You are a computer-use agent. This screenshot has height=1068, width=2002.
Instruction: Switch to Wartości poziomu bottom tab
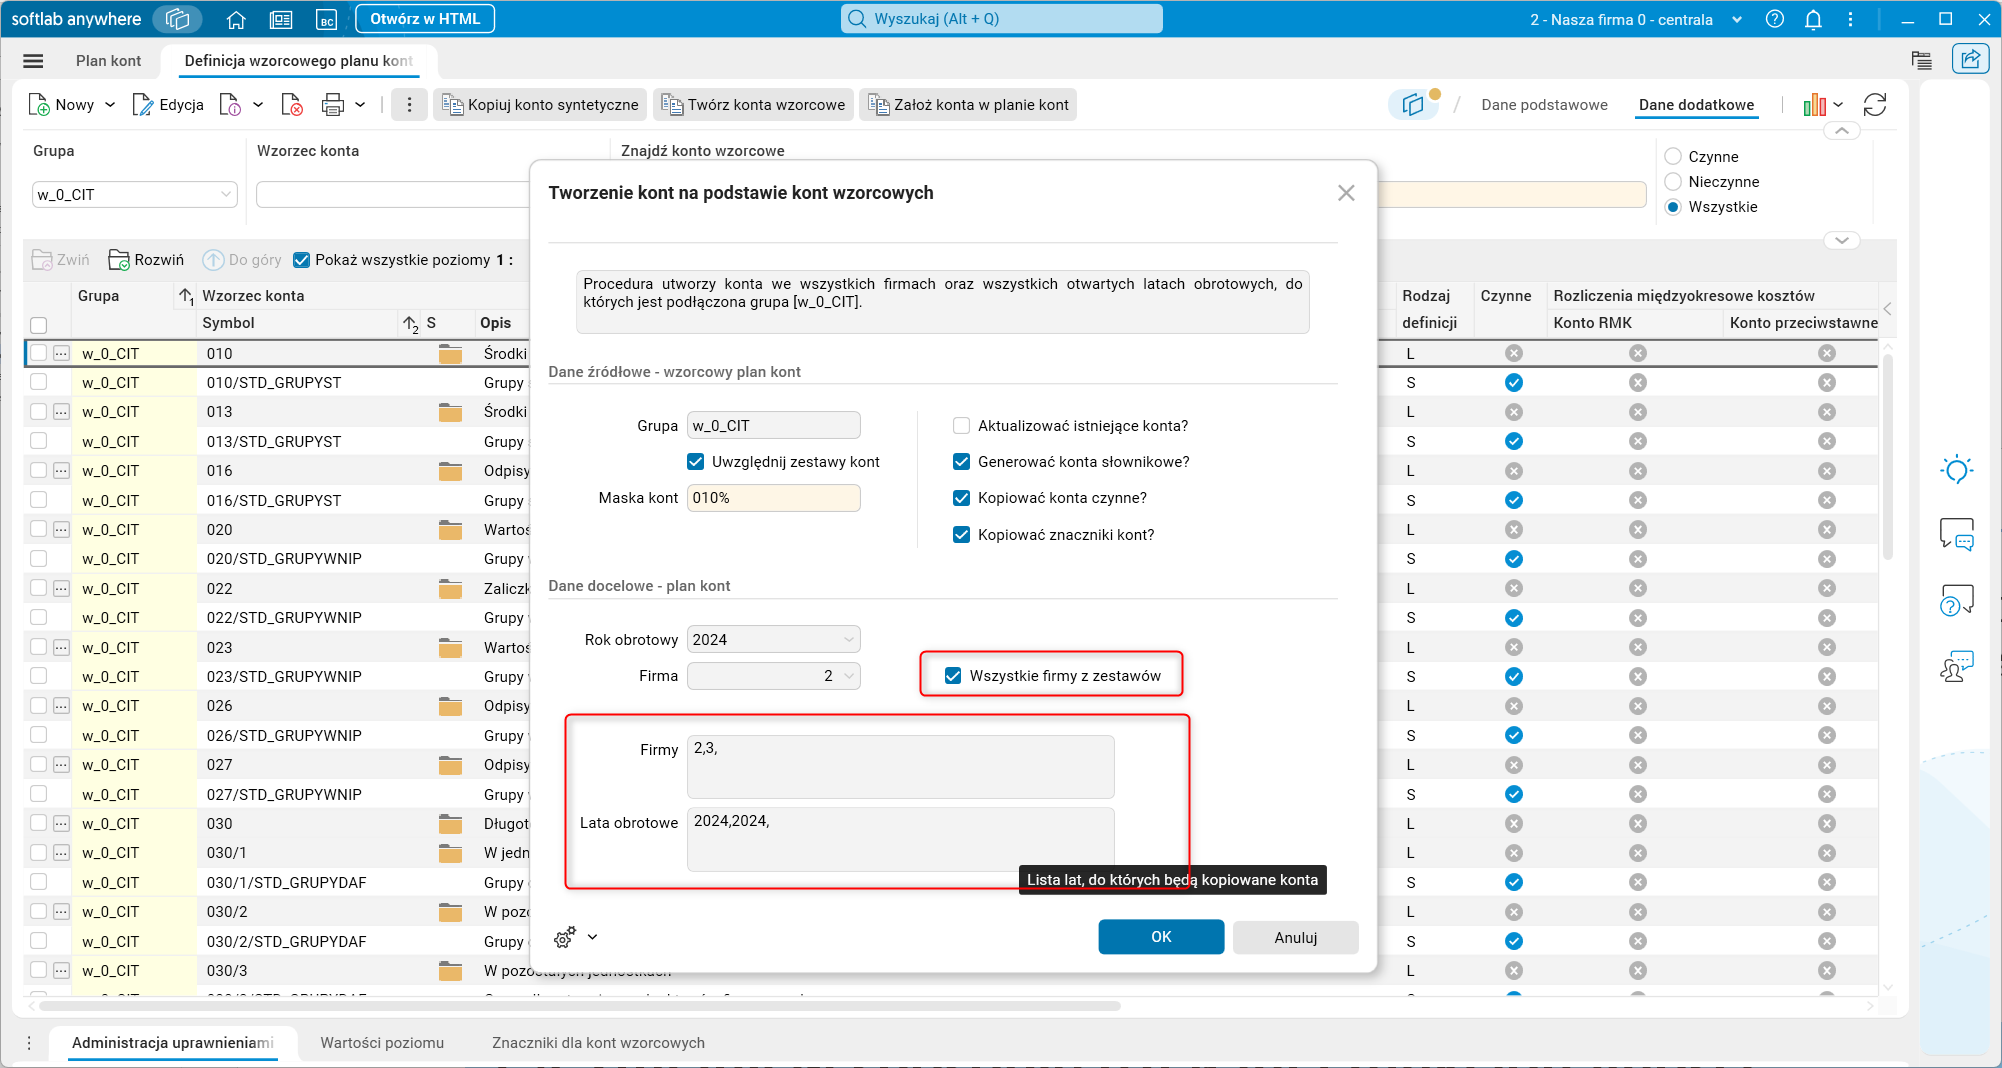[382, 1043]
